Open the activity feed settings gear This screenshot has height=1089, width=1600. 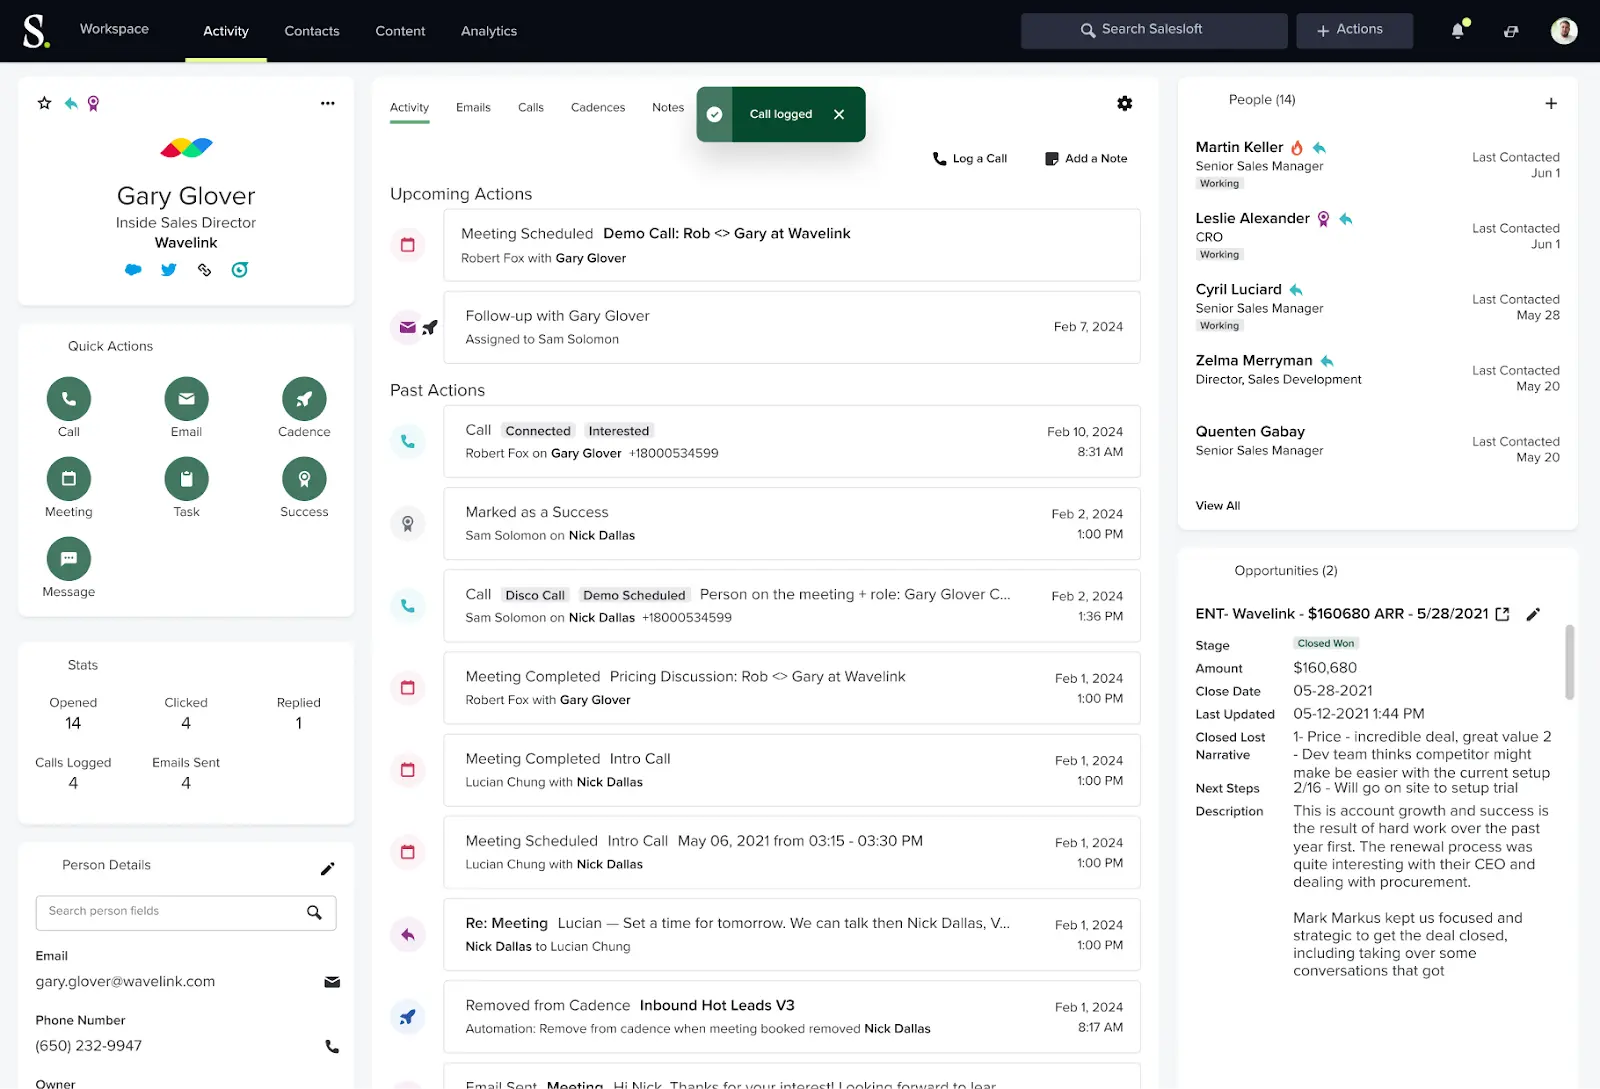[1124, 103]
